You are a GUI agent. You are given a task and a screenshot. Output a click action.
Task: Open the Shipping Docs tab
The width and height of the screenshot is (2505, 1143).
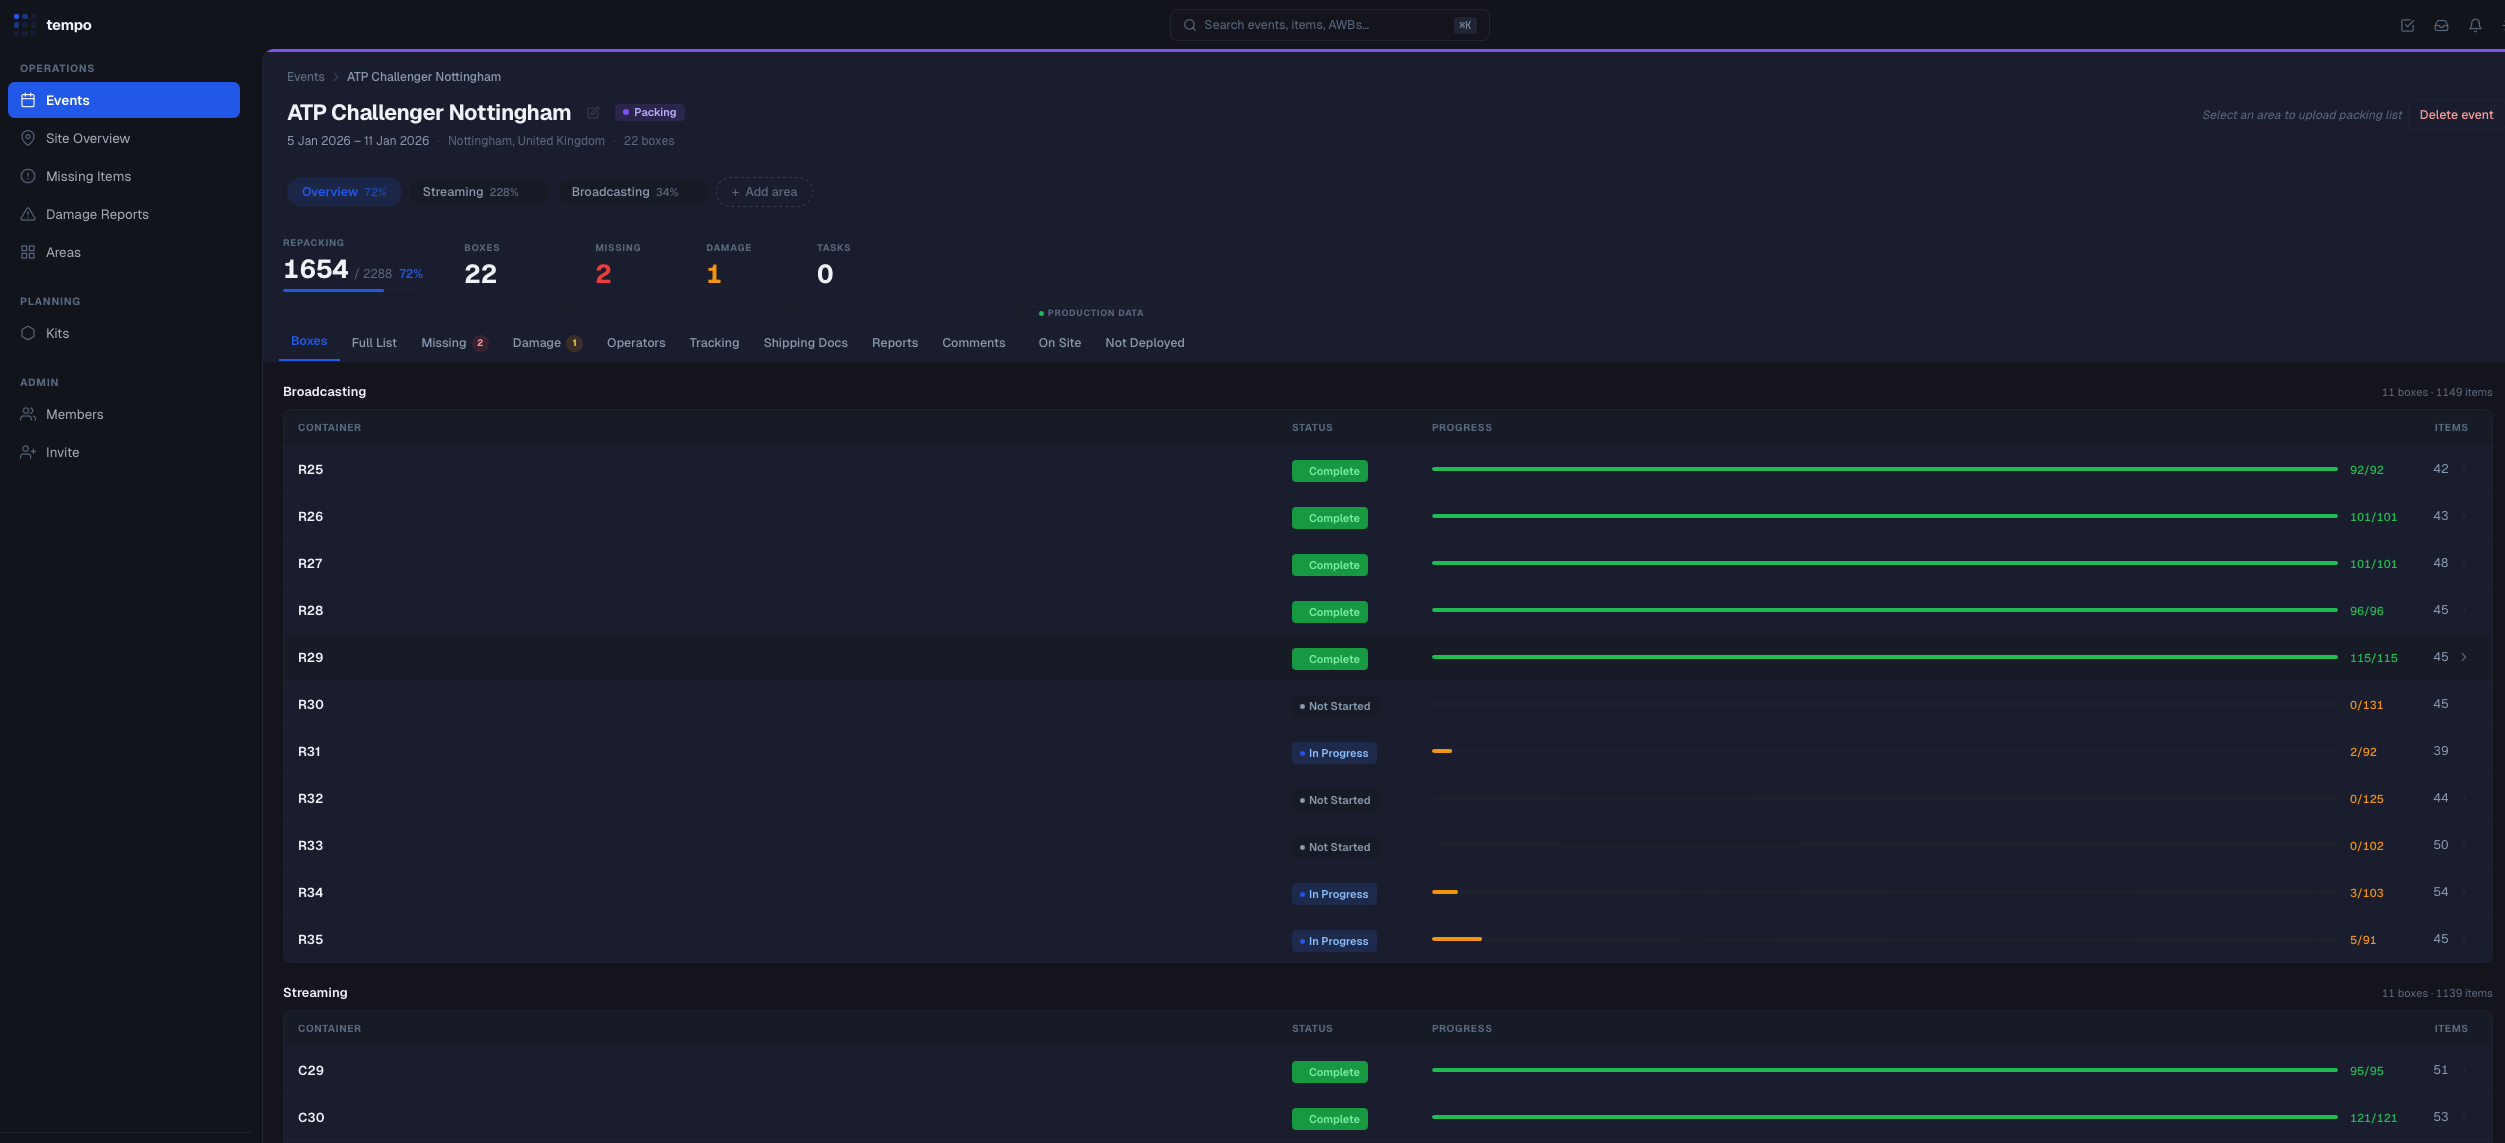[805, 343]
